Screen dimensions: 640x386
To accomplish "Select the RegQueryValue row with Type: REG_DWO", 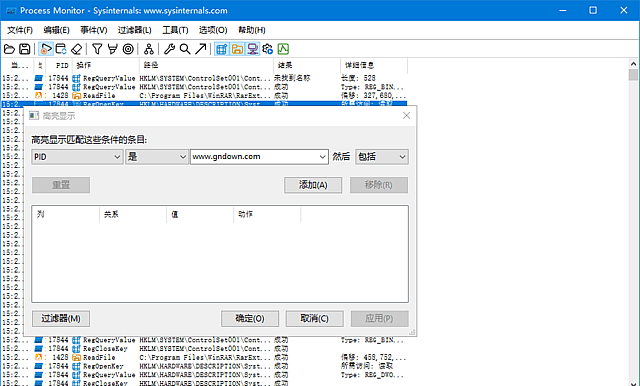I will coord(204,375).
